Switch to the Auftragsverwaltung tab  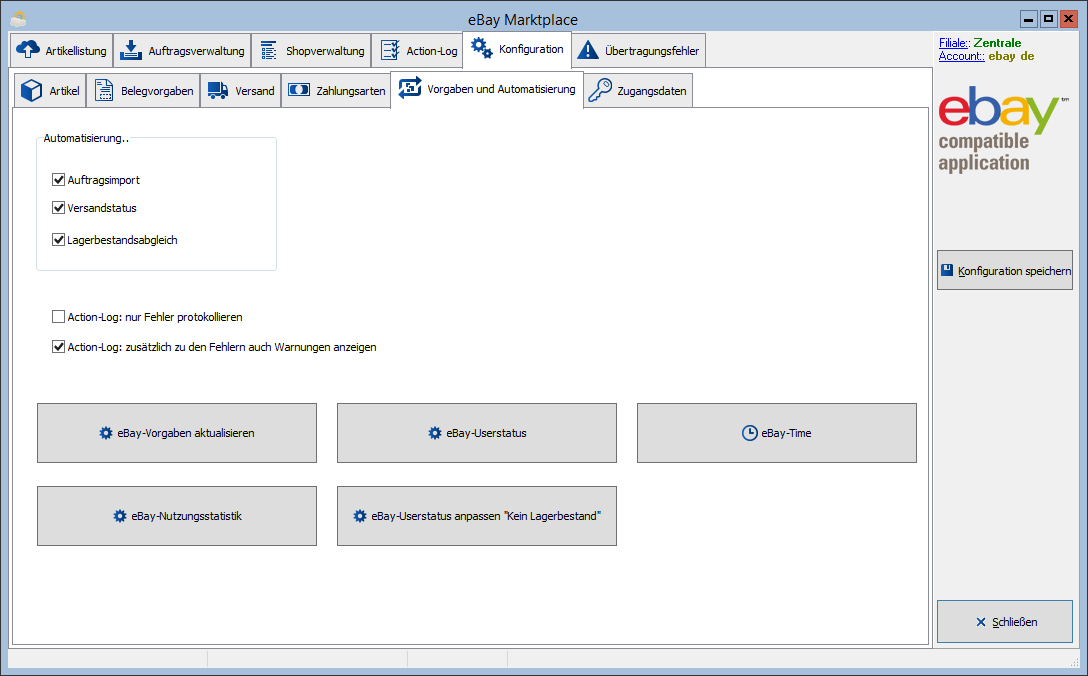(x=182, y=51)
